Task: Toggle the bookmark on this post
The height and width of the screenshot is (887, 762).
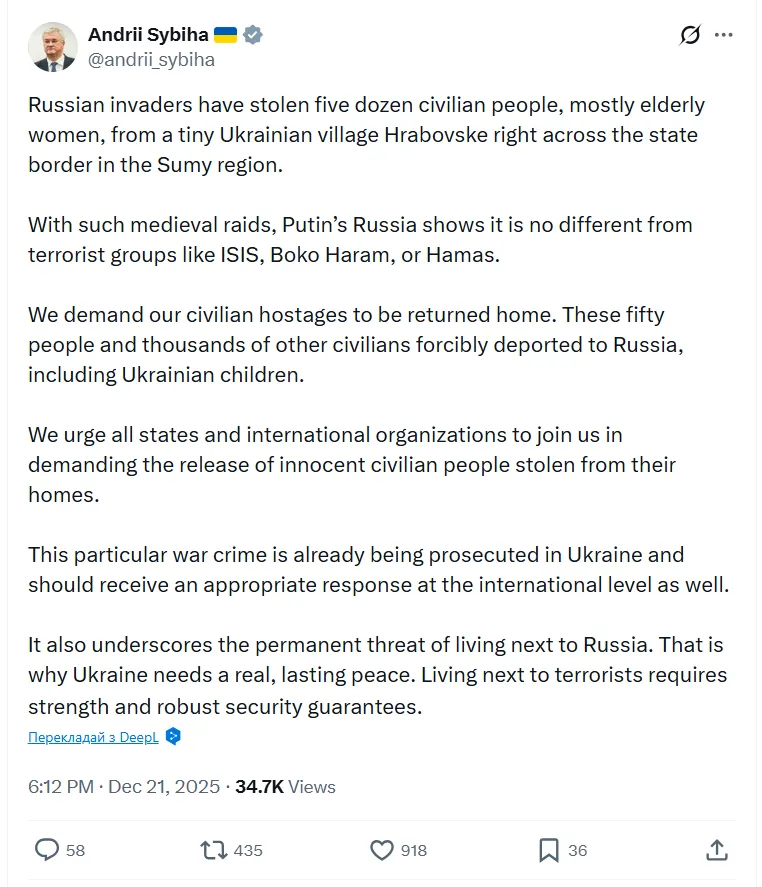Action: 548,849
